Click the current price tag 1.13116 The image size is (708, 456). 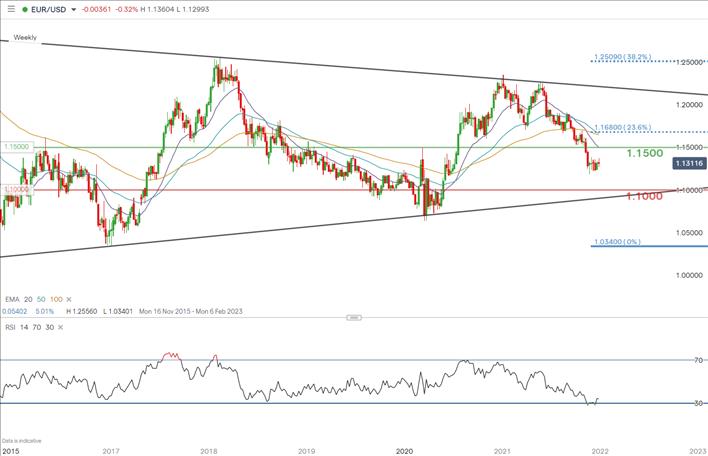(688, 162)
